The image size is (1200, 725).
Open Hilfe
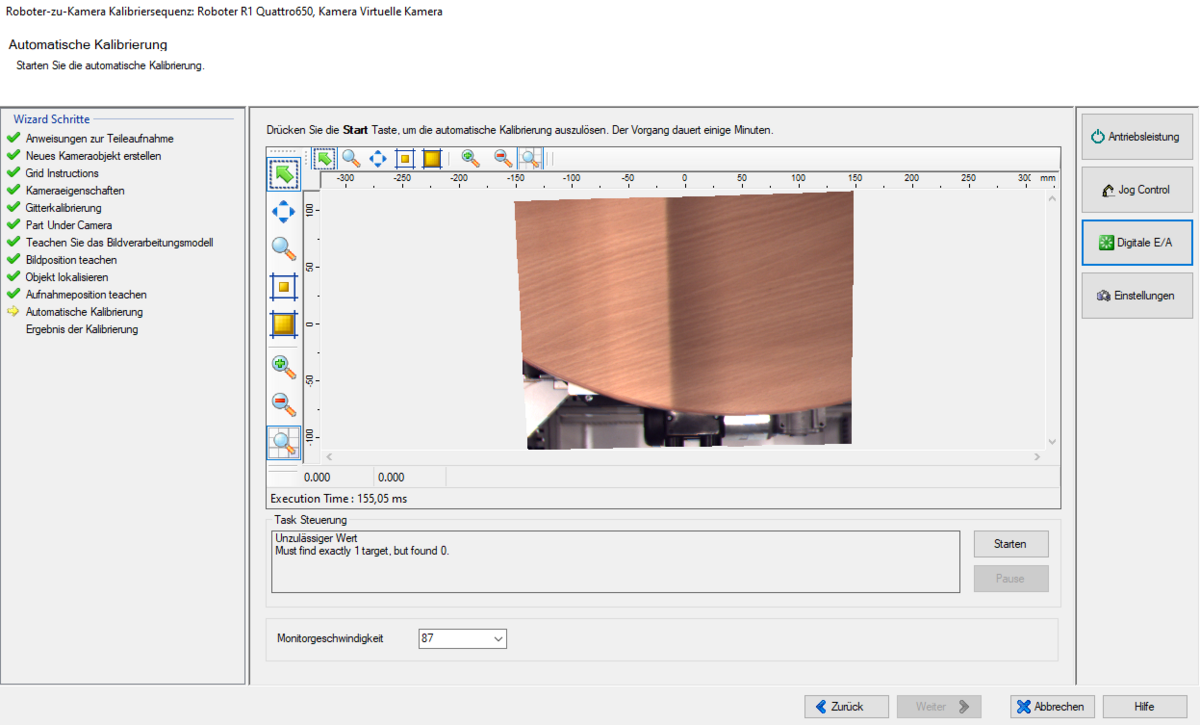1144,706
